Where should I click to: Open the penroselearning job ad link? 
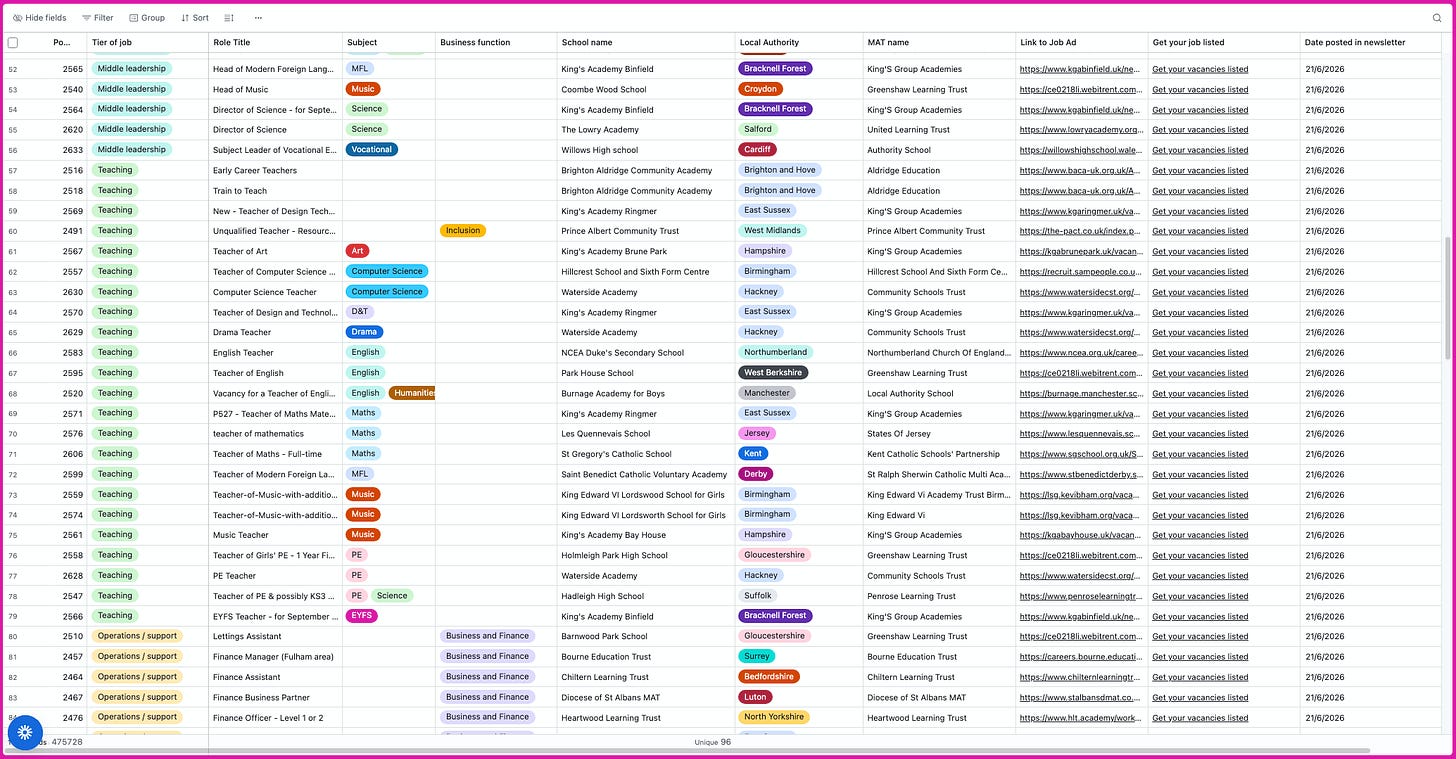(1080, 596)
